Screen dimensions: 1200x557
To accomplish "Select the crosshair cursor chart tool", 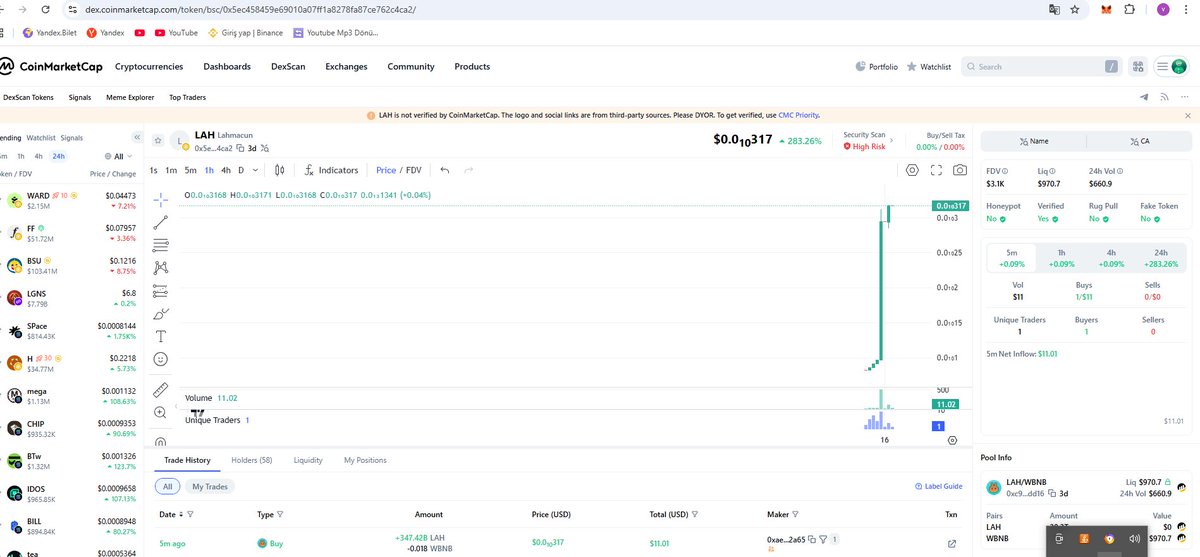I will [x=161, y=198].
